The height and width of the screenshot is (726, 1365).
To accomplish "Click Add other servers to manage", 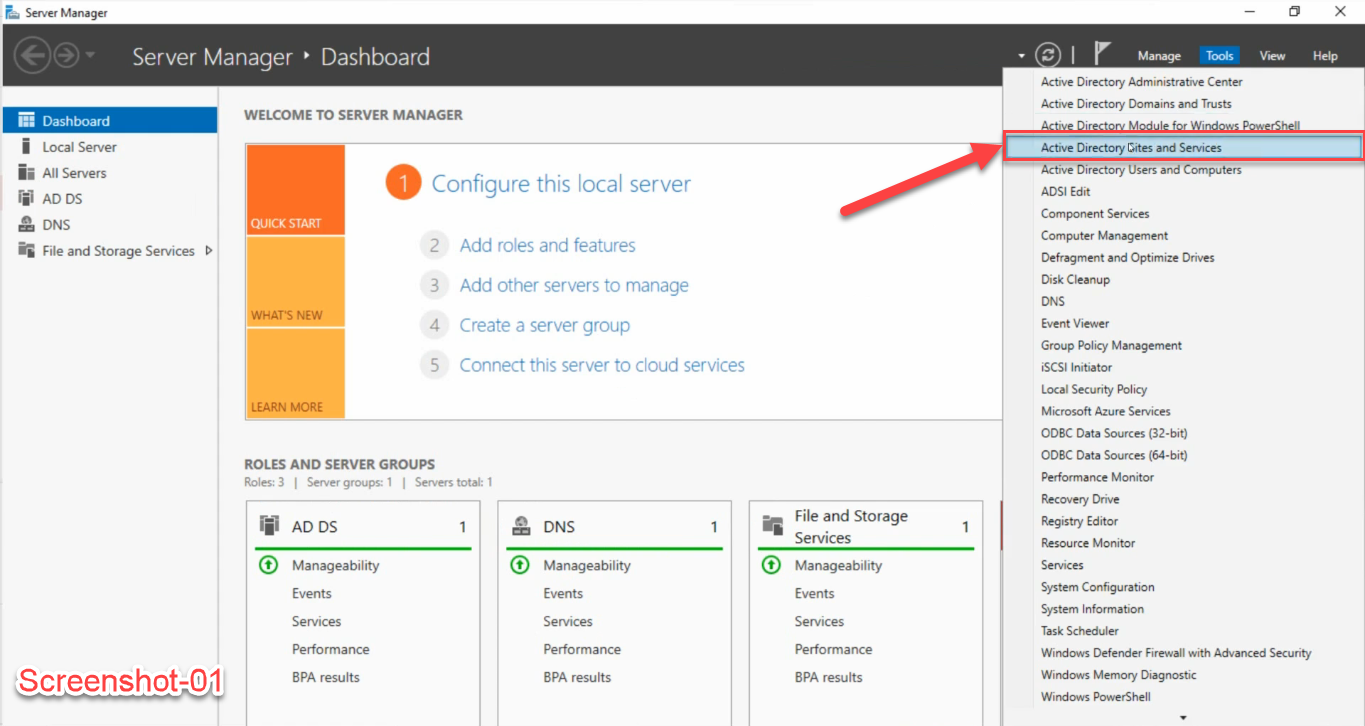I will coord(574,285).
